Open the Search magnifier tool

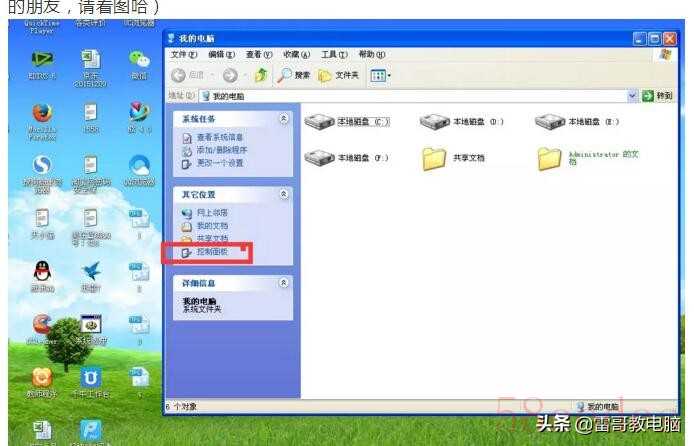click(x=293, y=75)
